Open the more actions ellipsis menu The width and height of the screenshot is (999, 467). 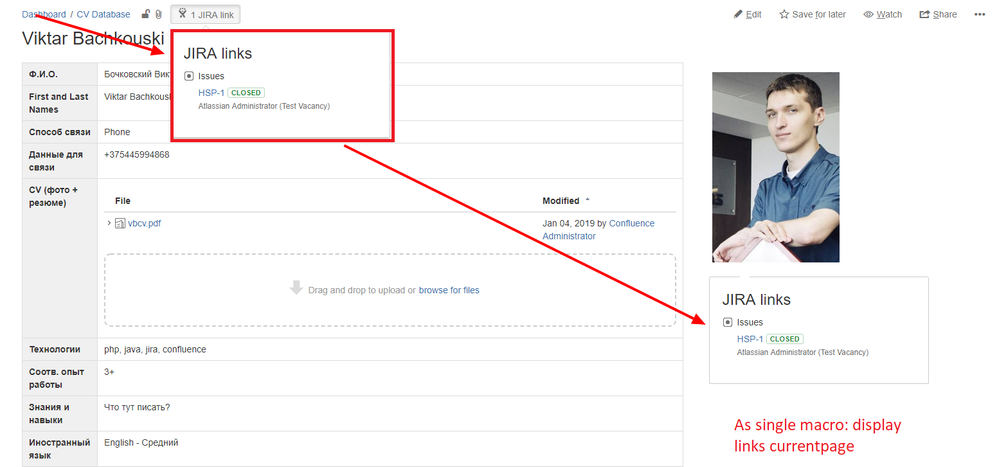tap(980, 14)
